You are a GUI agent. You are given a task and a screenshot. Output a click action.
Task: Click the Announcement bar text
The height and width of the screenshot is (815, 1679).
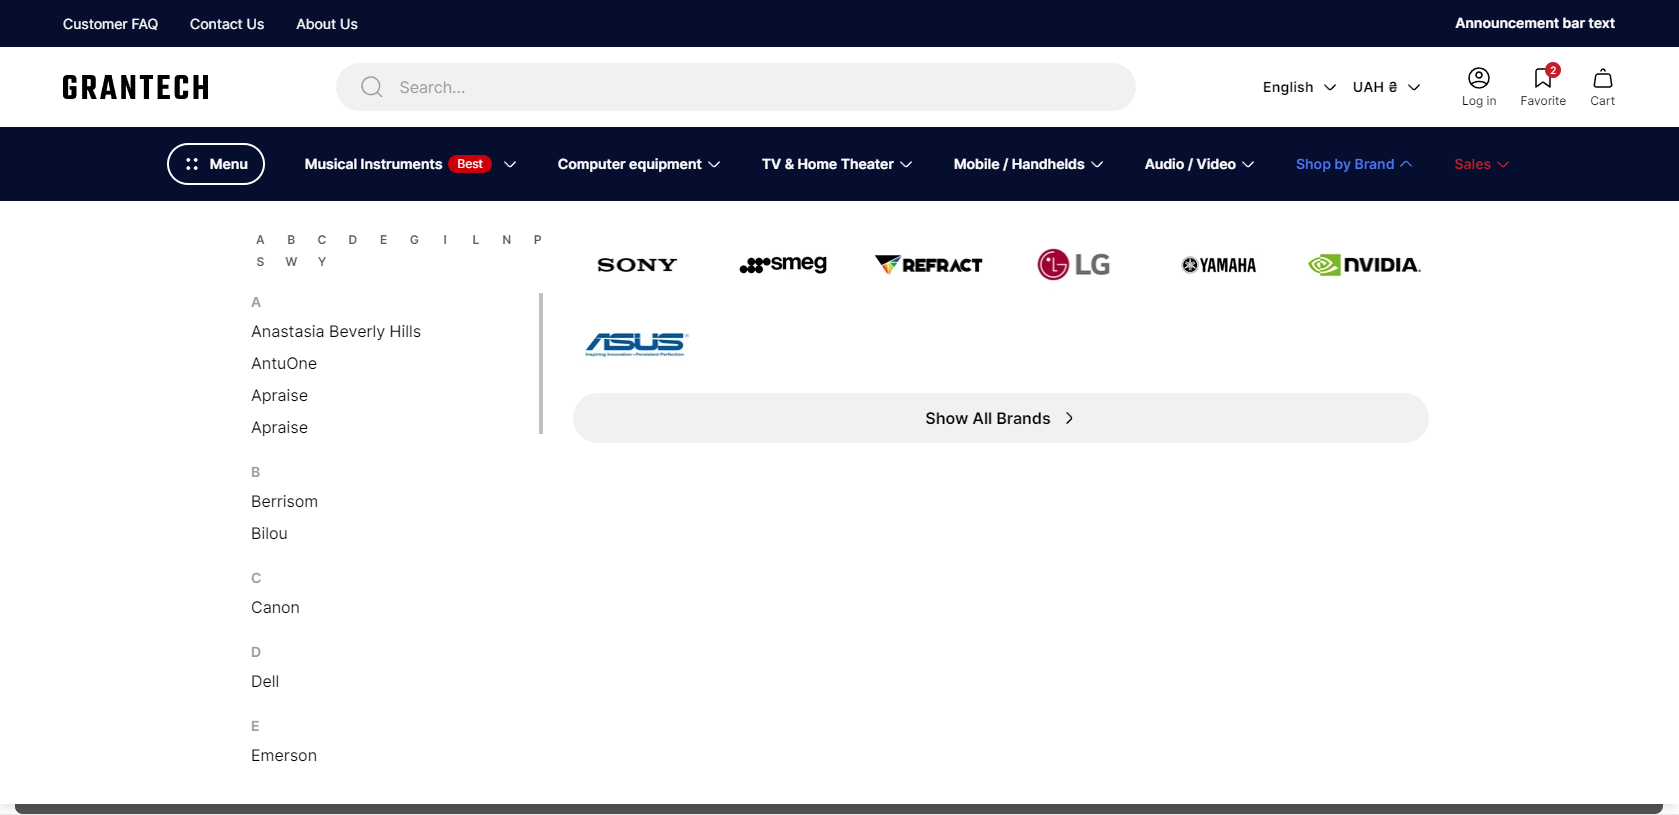pos(1535,23)
